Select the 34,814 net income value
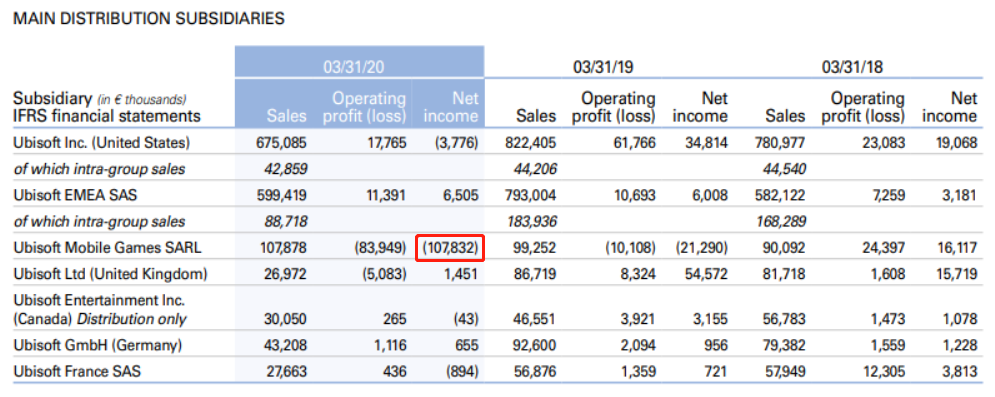The width and height of the screenshot is (995, 397). tap(705, 143)
